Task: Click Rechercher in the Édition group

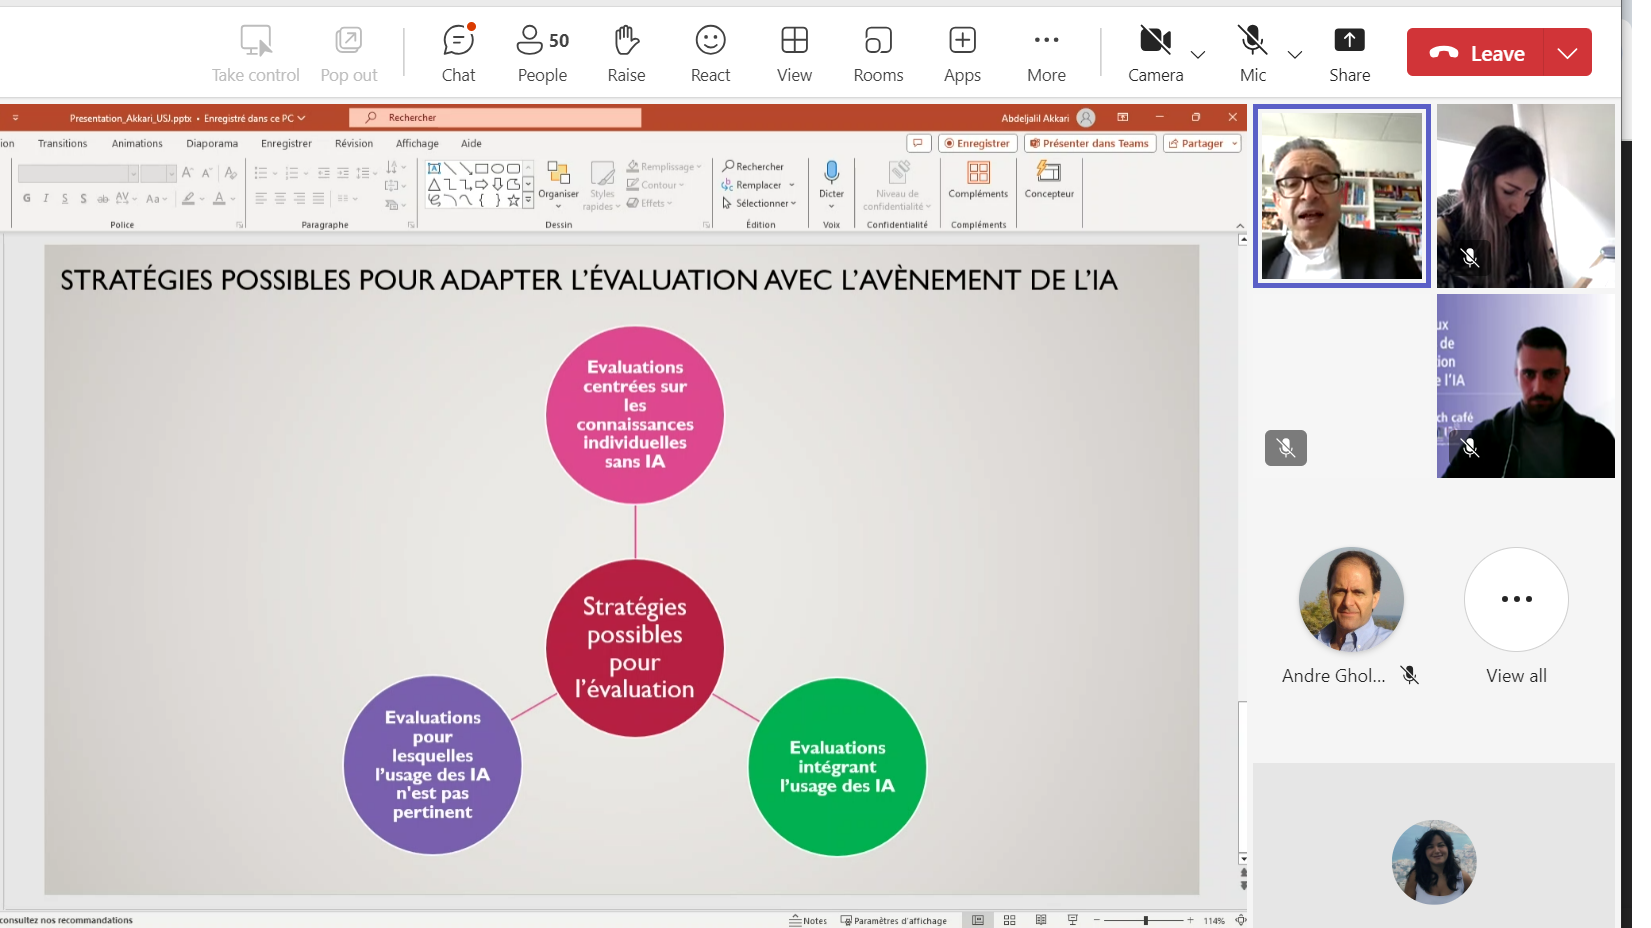Action: (x=753, y=167)
